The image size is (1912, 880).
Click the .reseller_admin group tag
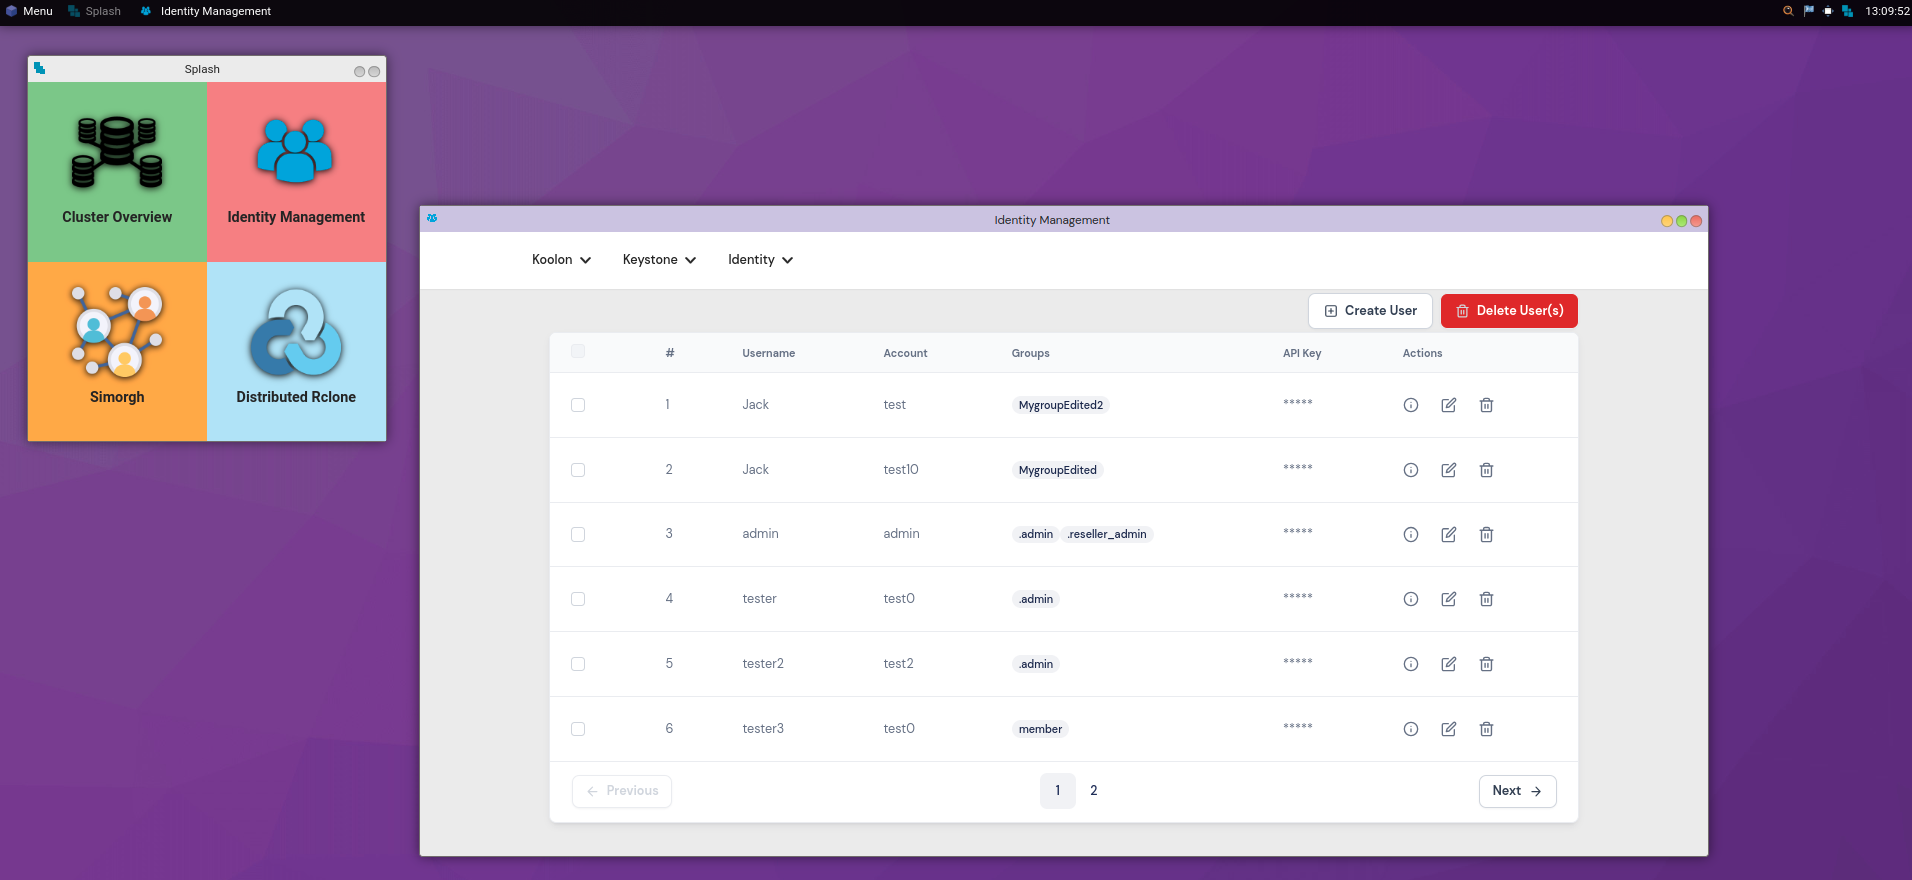(x=1107, y=534)
